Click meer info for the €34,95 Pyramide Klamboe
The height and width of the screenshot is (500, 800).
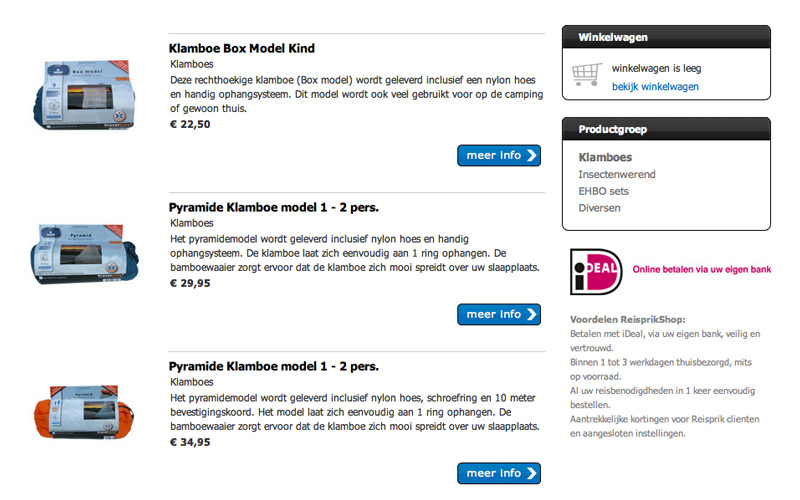pyautogui.click(x=499, y=473)
